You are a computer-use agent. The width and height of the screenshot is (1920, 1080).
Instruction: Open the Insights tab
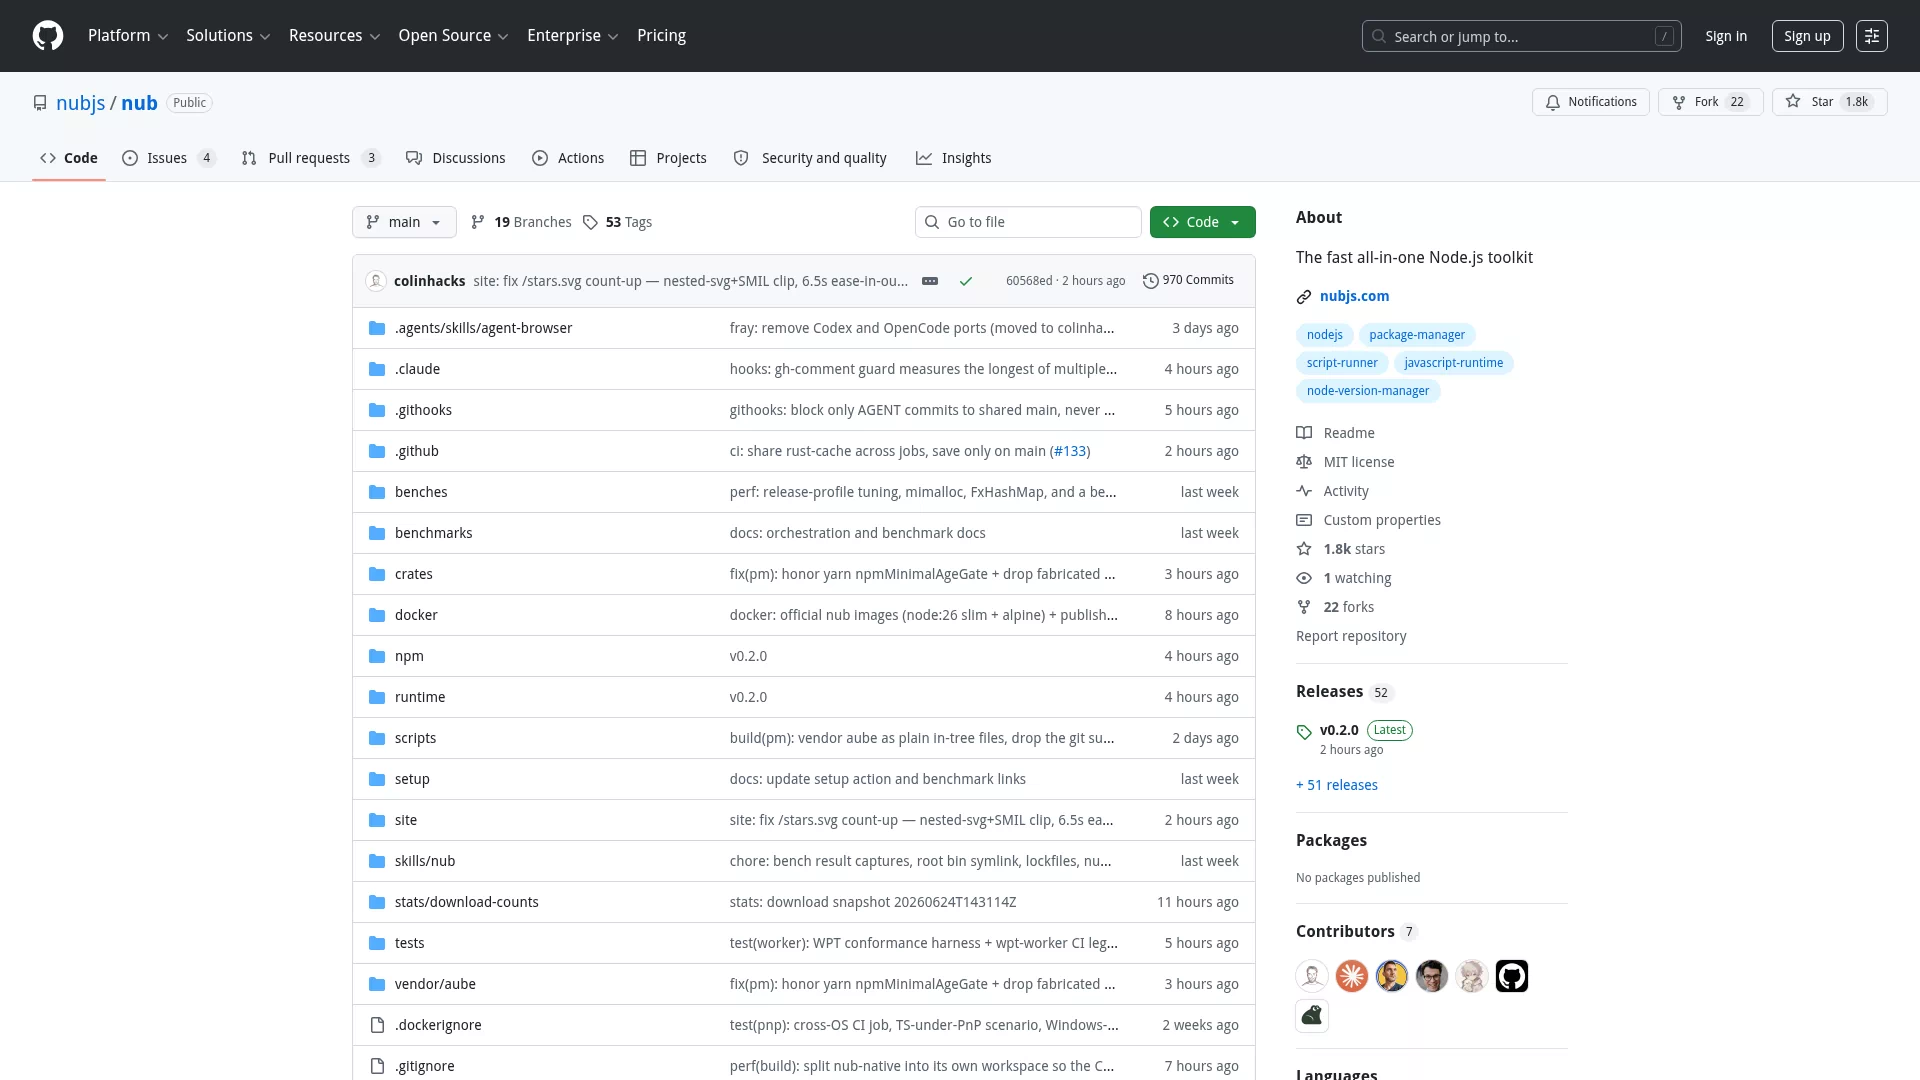point(953,158)
